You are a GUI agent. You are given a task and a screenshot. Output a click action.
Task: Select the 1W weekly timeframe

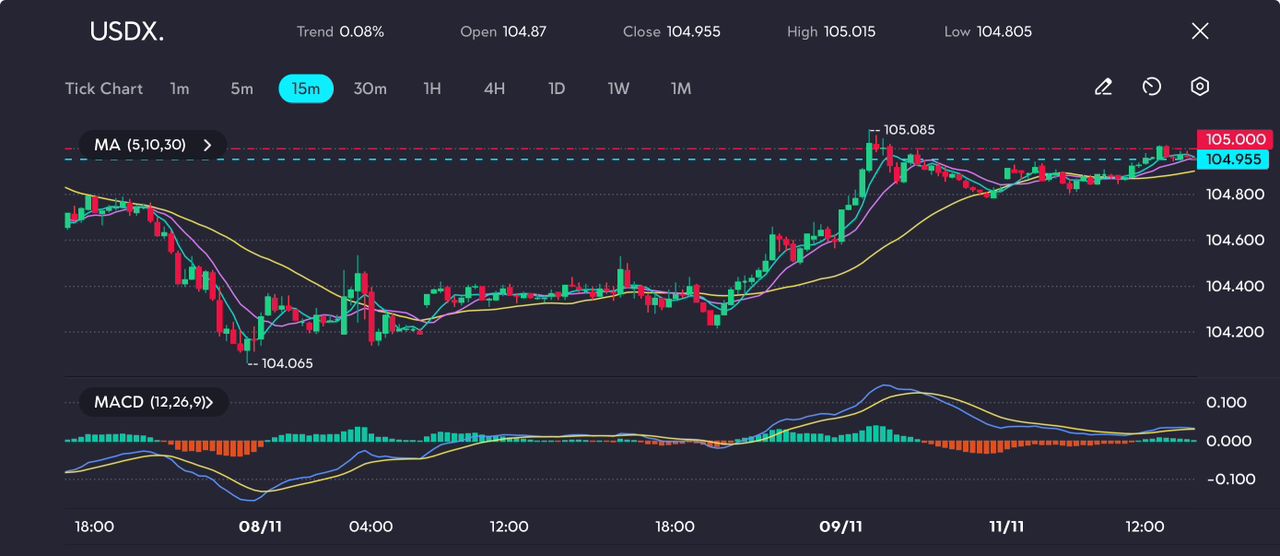click(x=619, y=88)
